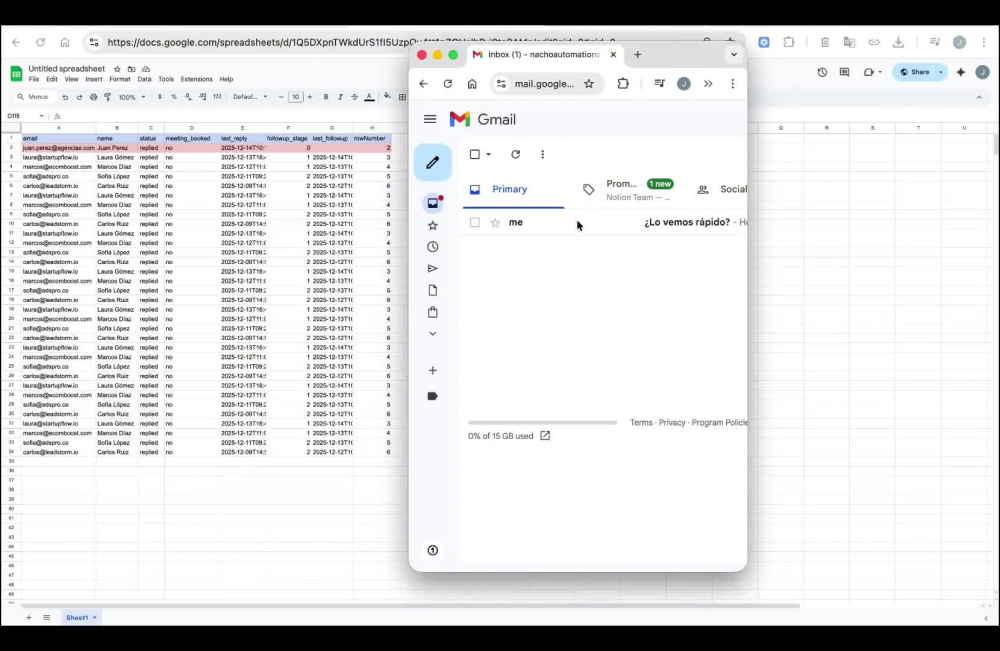Reload page in the Gmail browser window
The width and height of the screenshot is (1000, 651).
[448, 84]
